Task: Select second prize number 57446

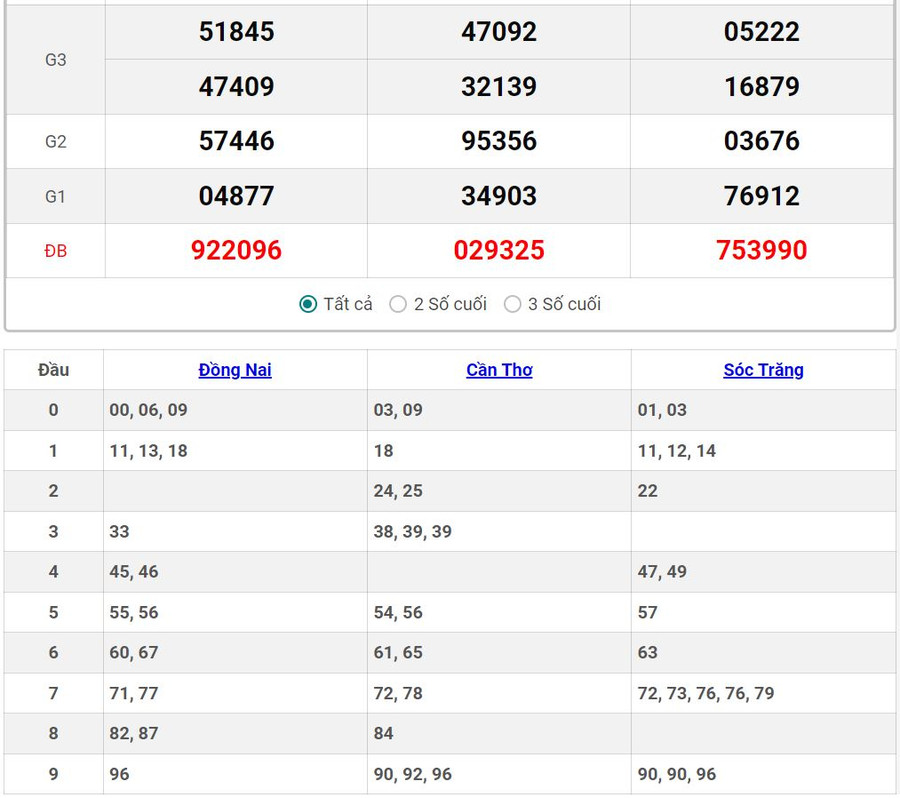Action: (236, 141)
